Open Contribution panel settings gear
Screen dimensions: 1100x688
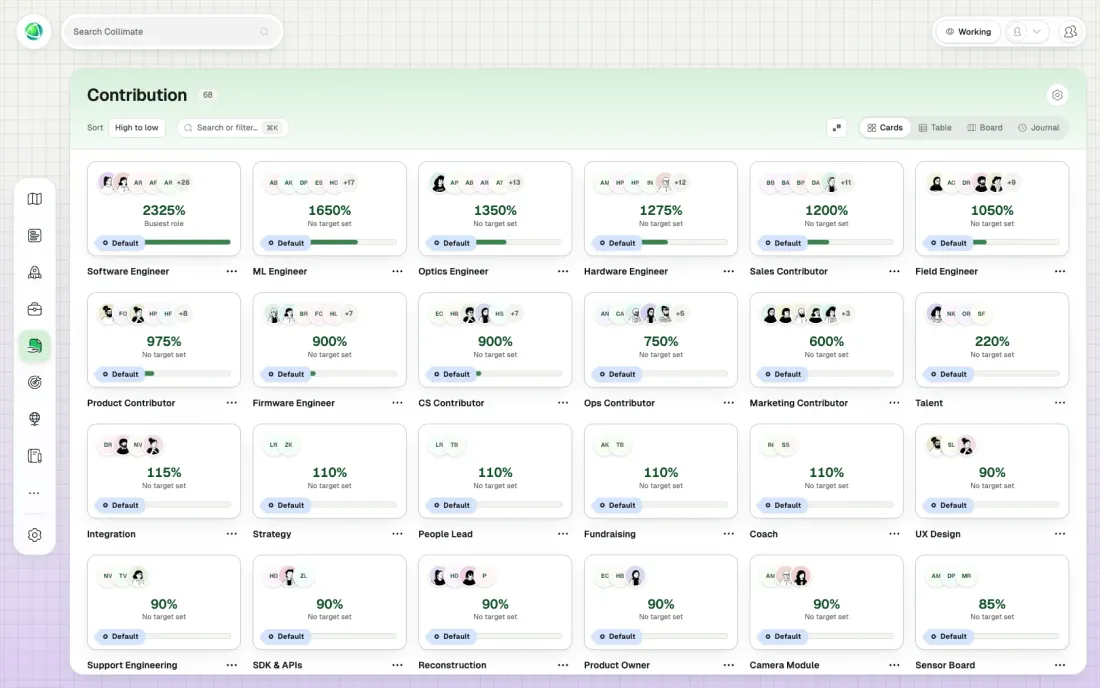[x=1057, y=95]
